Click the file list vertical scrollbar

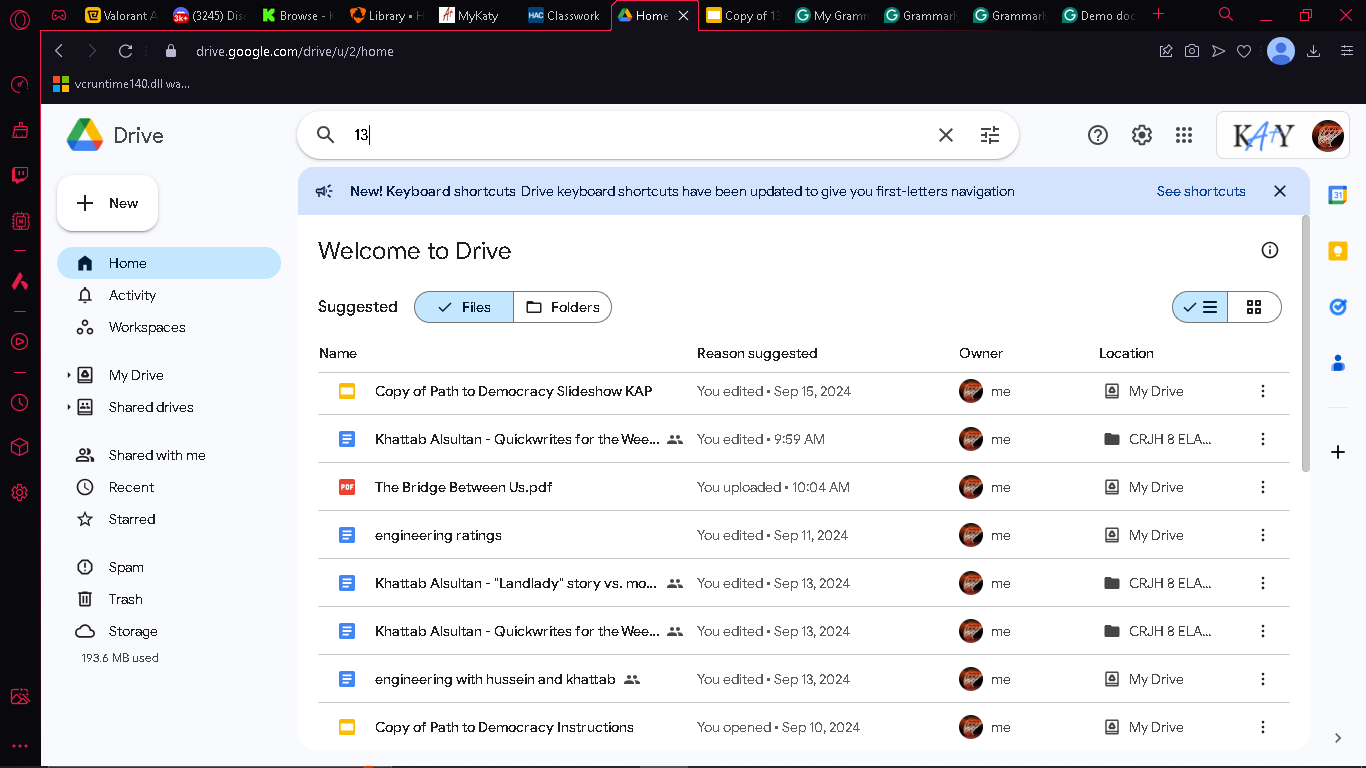click(x=1305, y=344)
